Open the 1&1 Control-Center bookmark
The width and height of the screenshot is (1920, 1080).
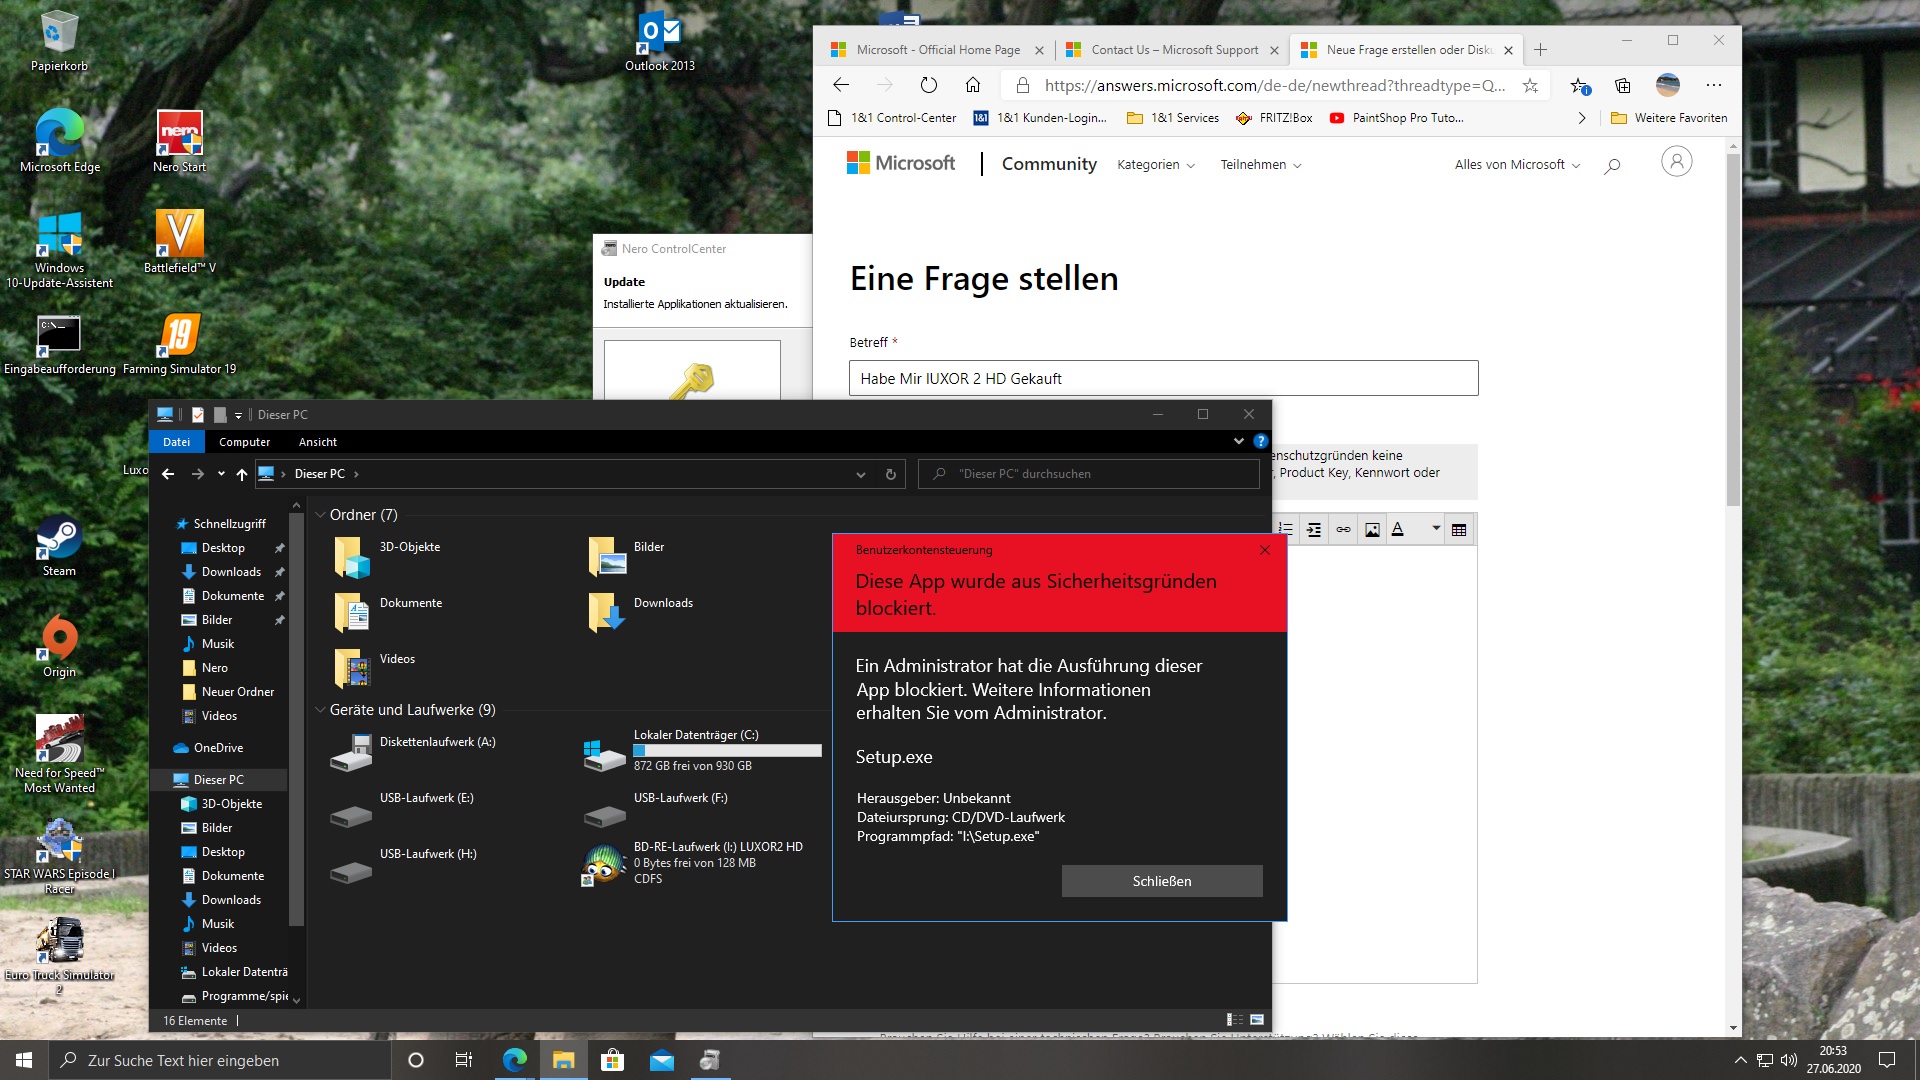tap(893, 118)
